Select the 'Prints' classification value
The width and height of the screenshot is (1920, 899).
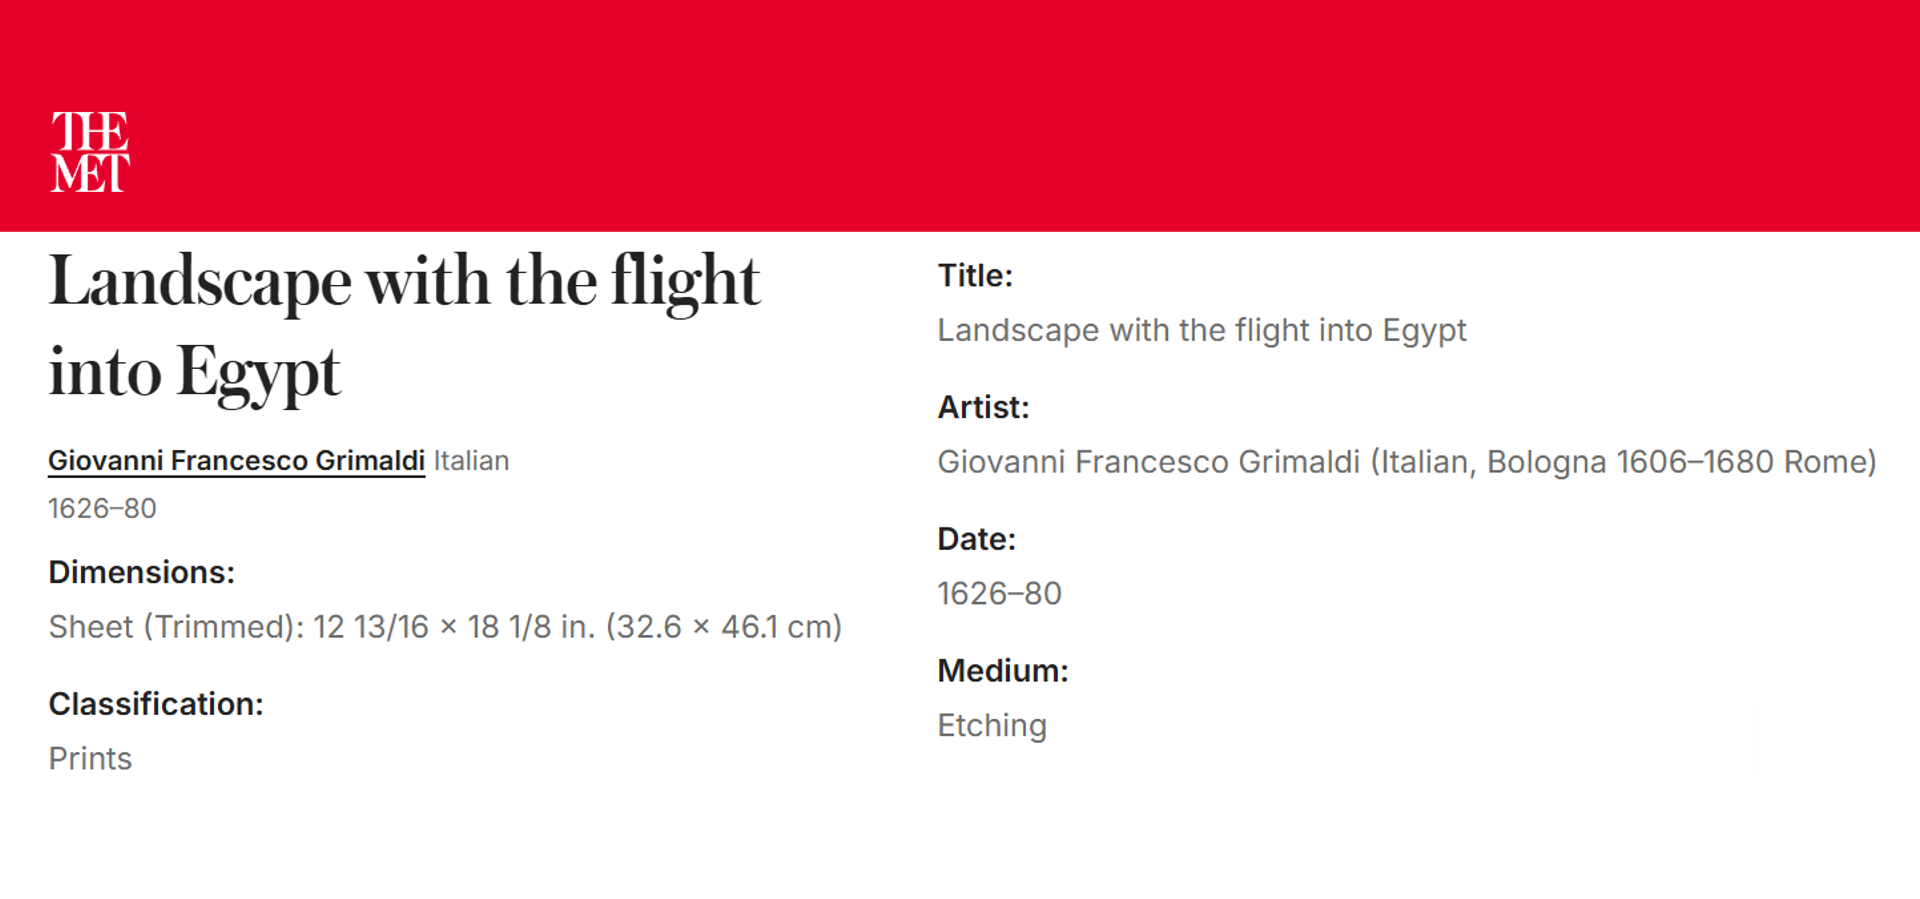click(90, 759)
